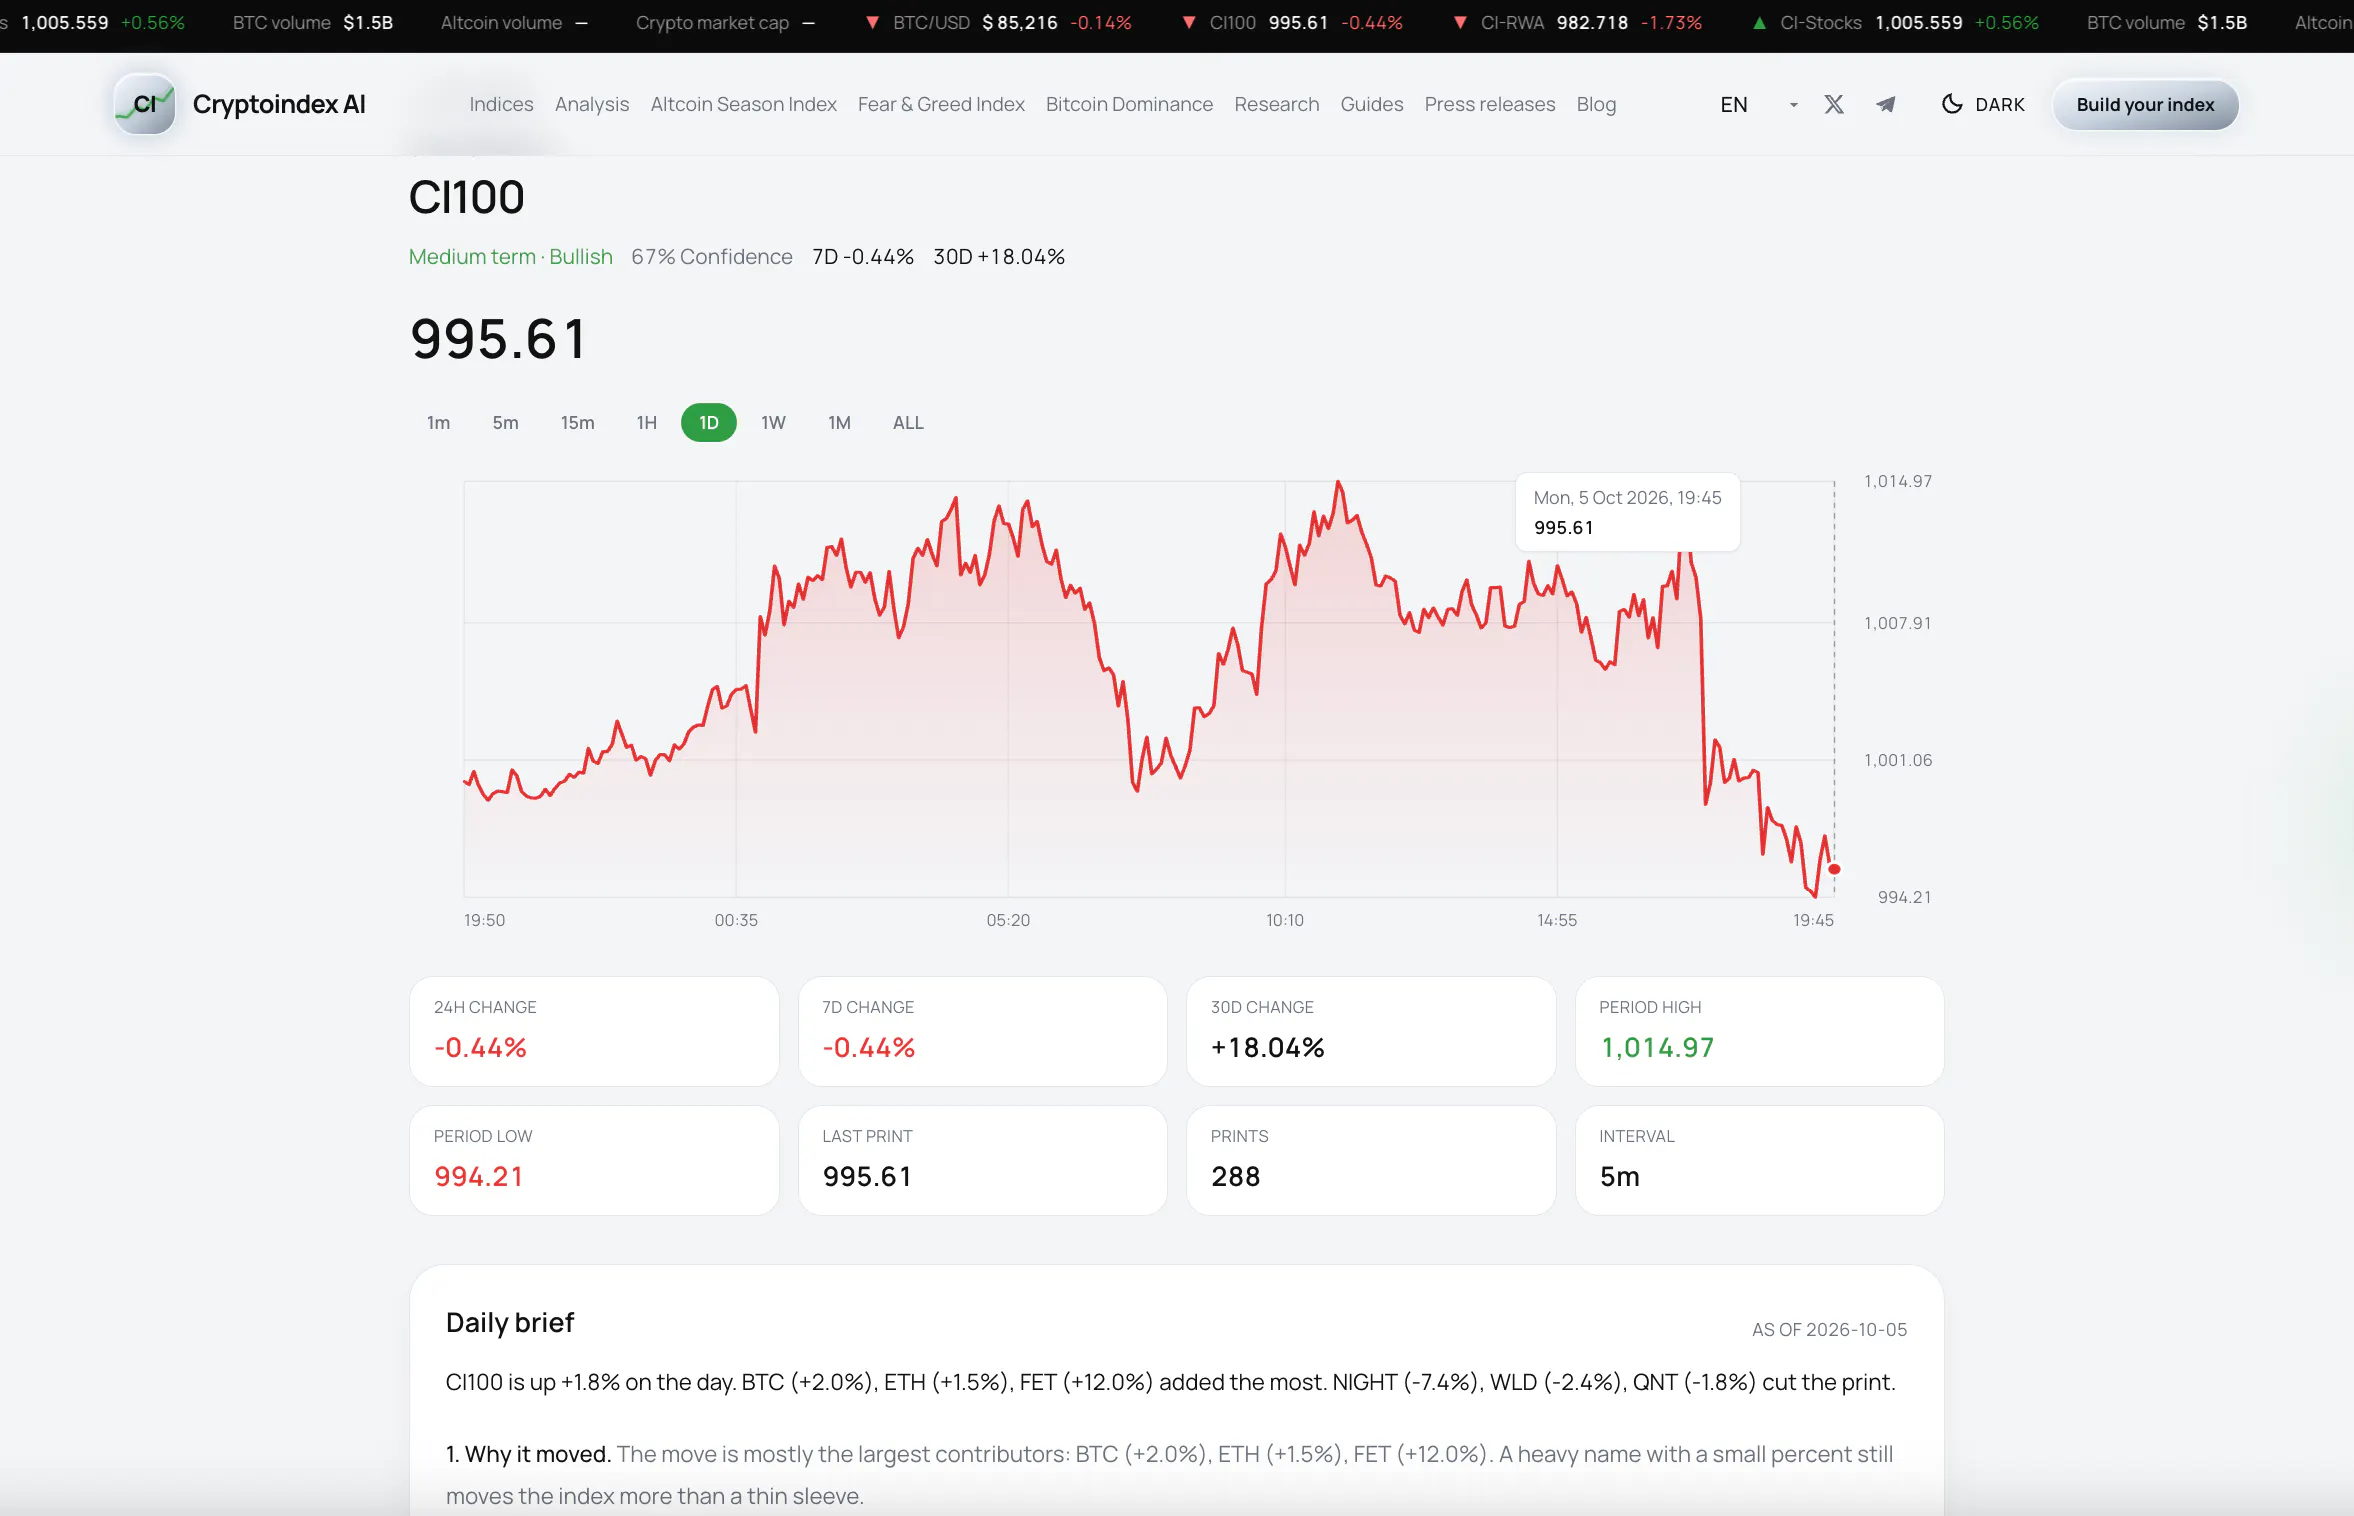Switch chart to 15m interval
Image resolution: width=2354 pixels, height=1516 pixels.
coord(577,422)
